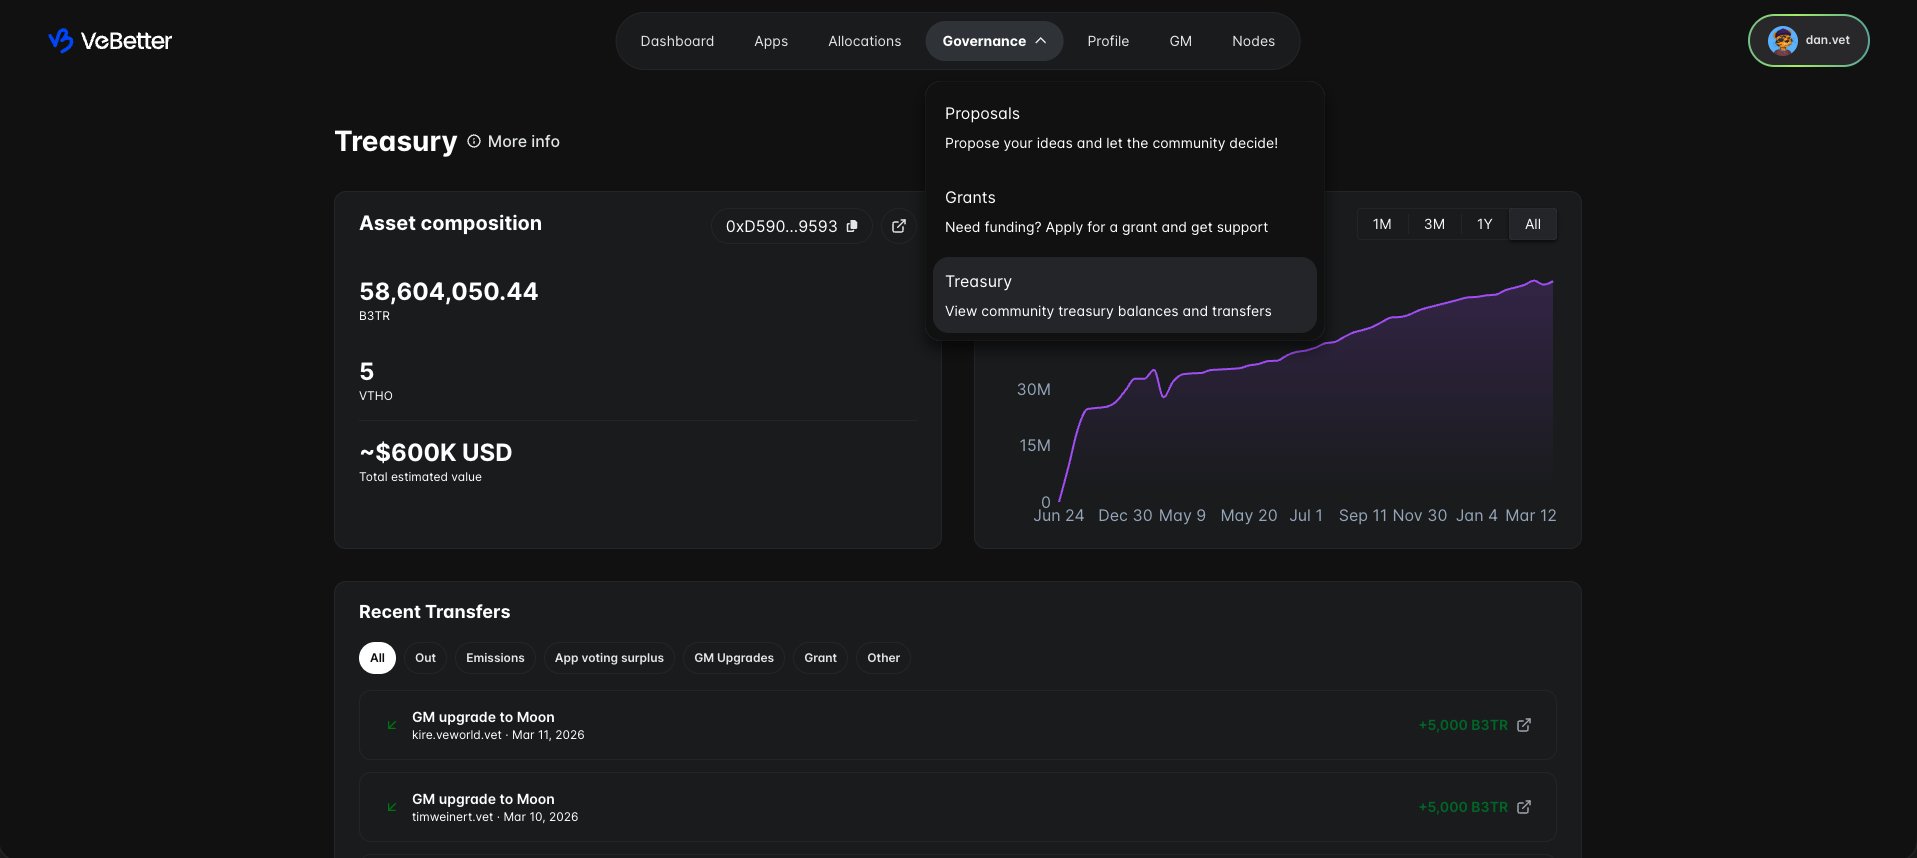Filter transfers by Emissions

[495, 658]
